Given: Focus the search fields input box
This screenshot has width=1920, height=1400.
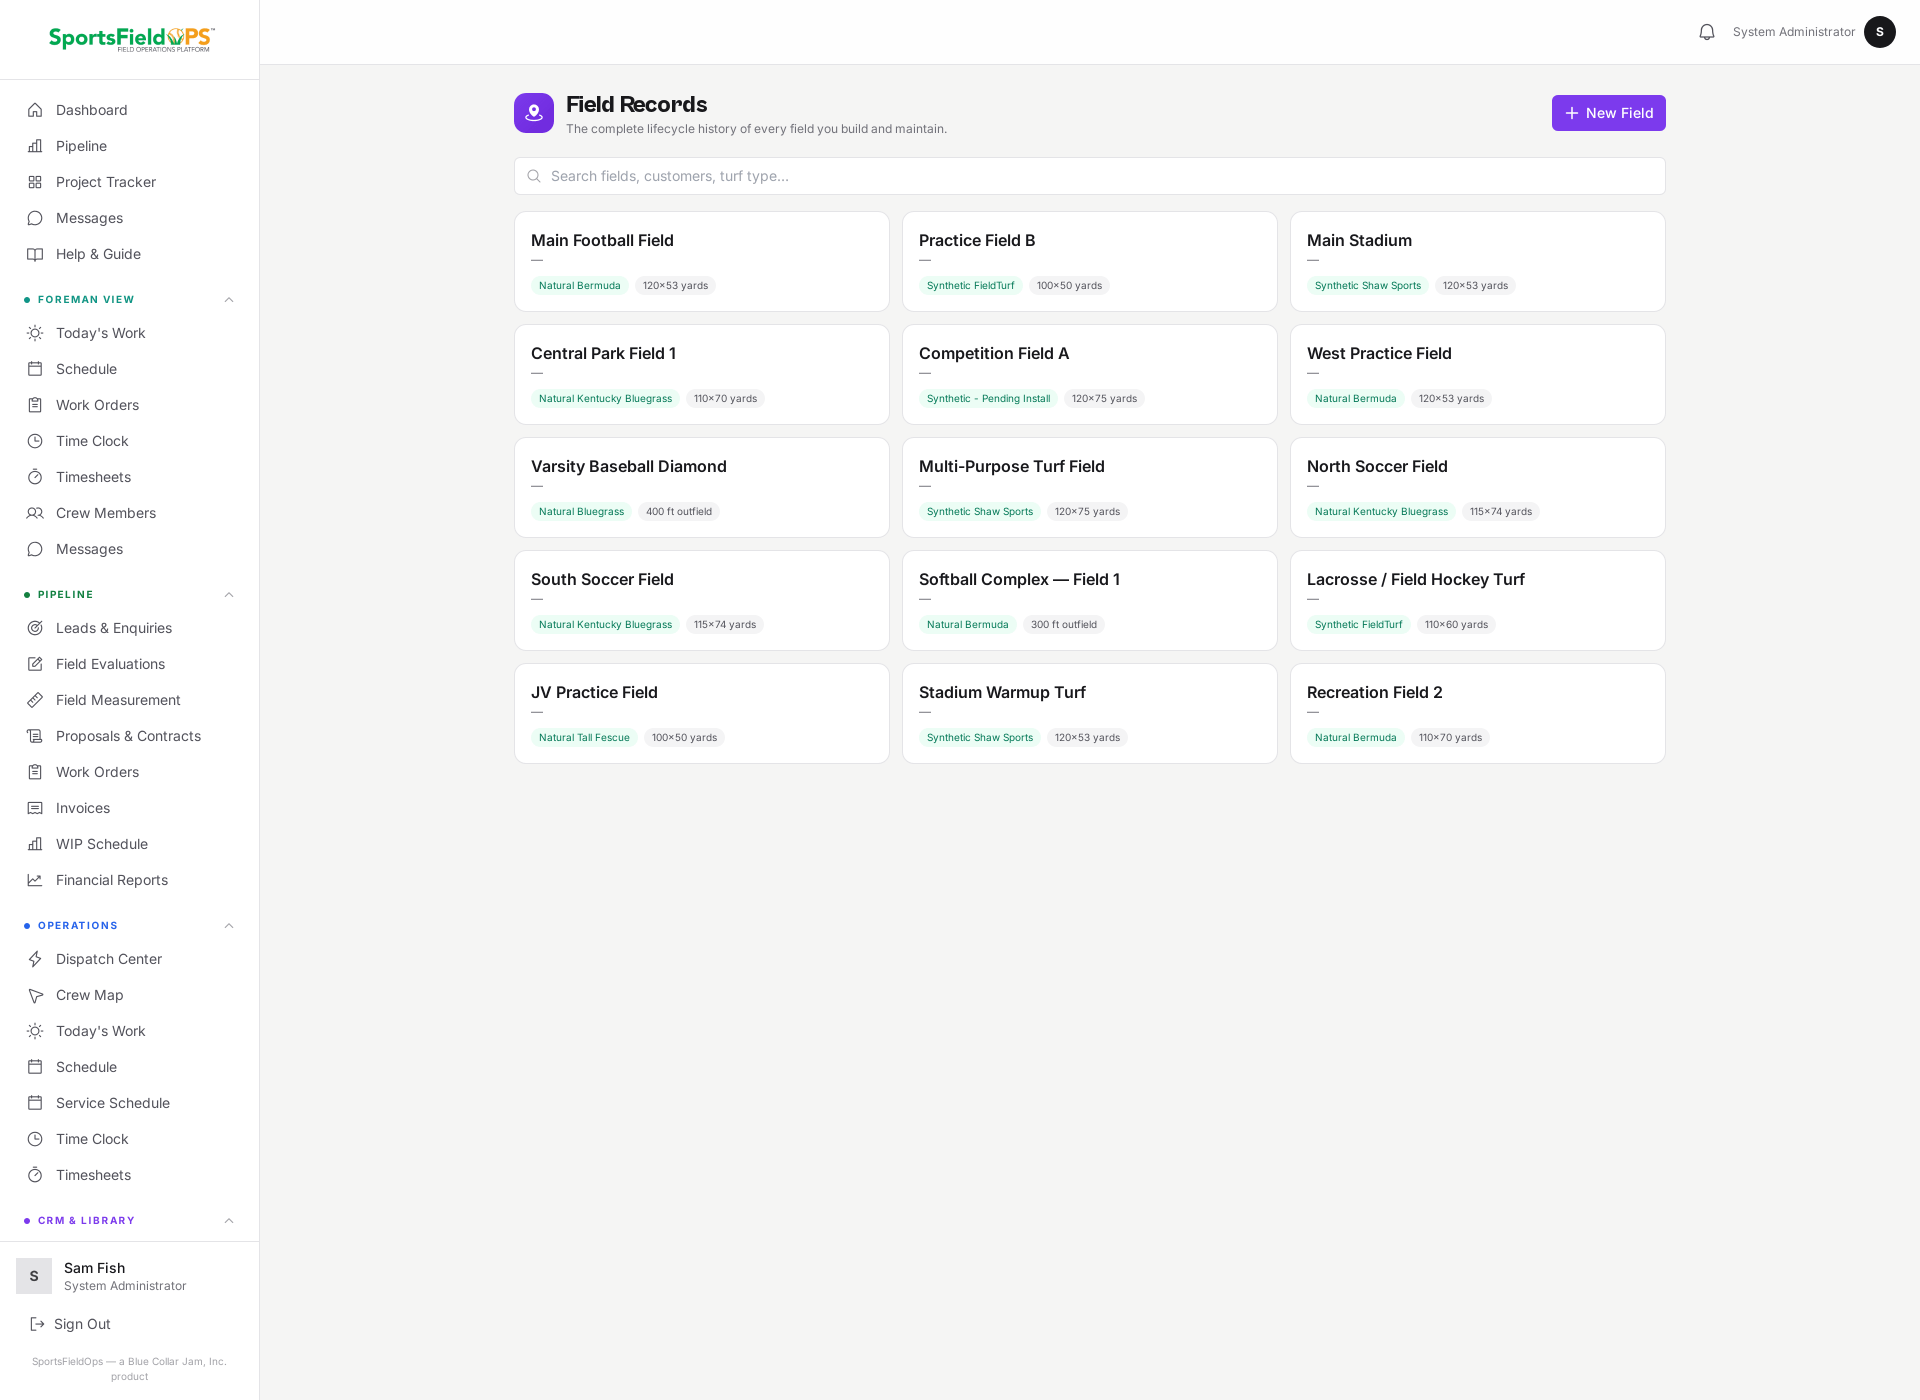Looking at the screenshot, I should point(1089,176).
